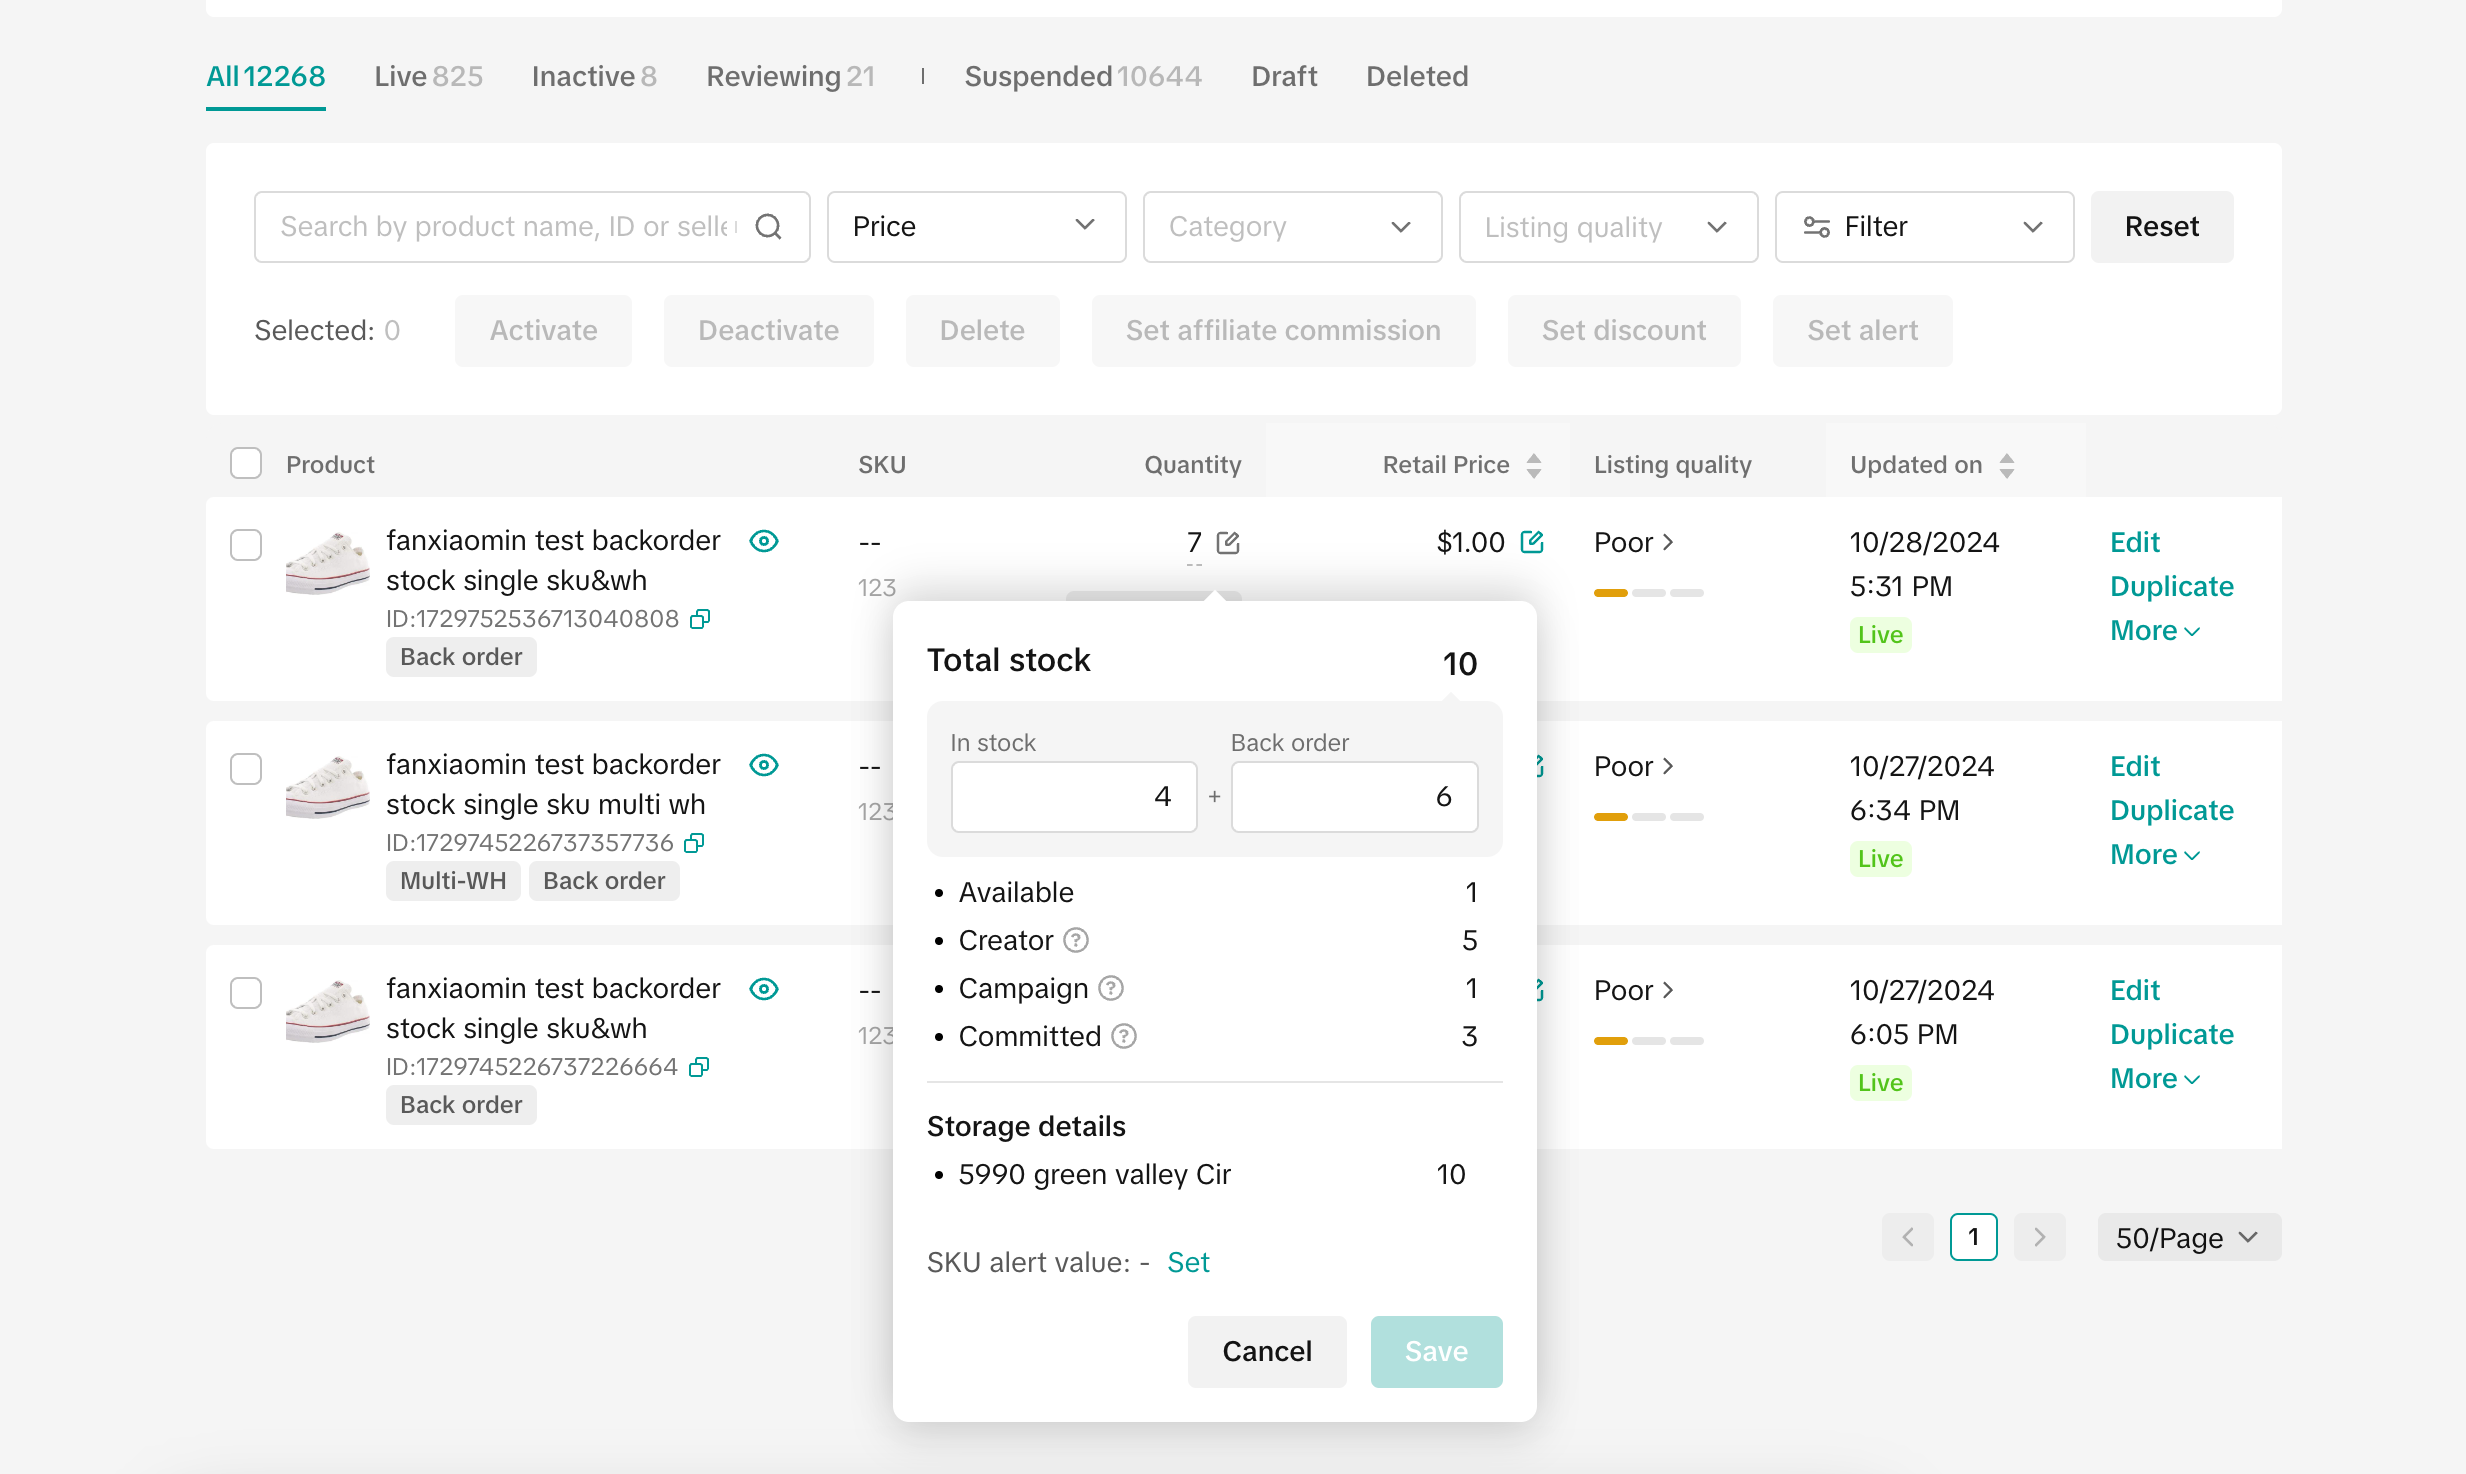
Task: Click the Creator help question icon
Action: click(x=1076, y=940)
